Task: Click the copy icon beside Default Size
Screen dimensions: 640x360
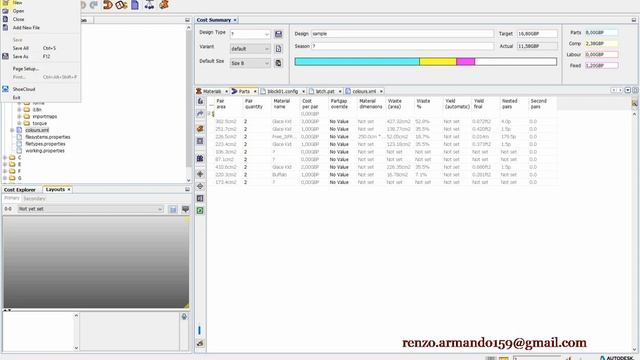Action: click(x=278, y=63)
